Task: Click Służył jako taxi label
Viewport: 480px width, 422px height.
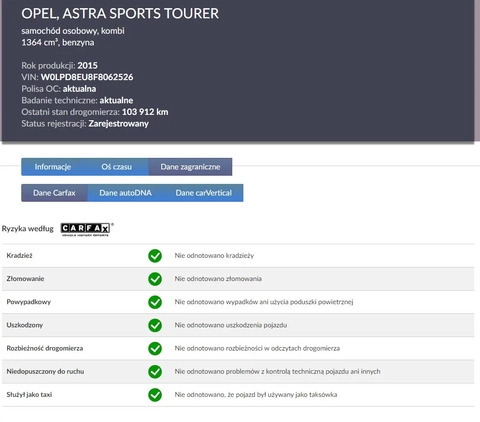Action: coord(29,395)
